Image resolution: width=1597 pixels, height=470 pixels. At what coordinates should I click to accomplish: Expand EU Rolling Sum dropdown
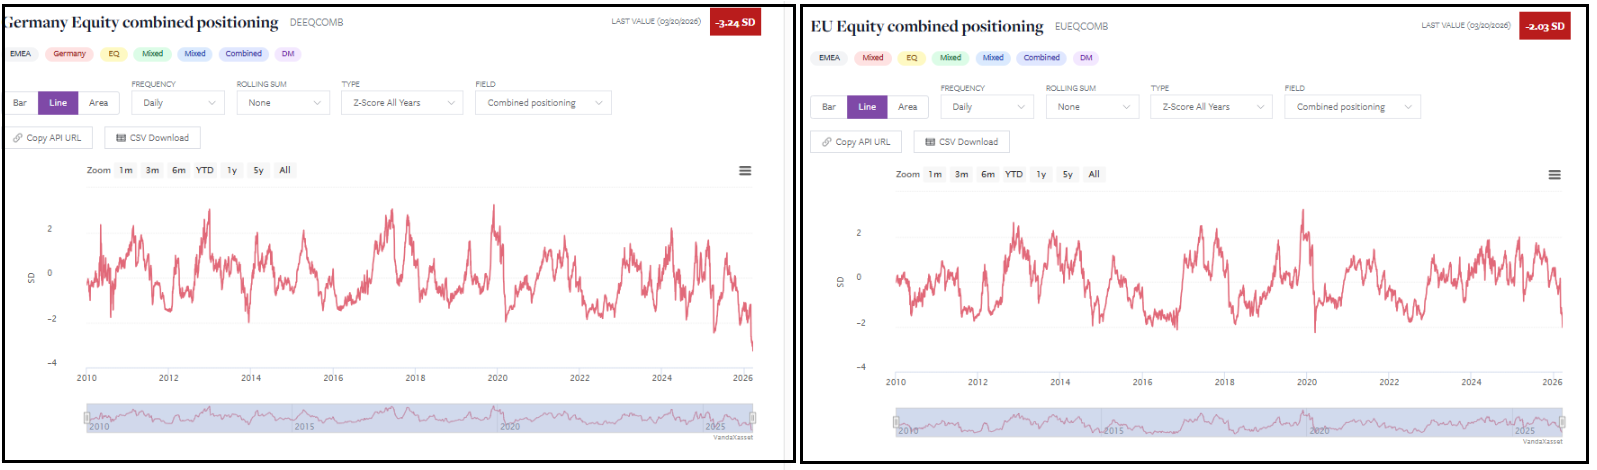pos(1092,107)
